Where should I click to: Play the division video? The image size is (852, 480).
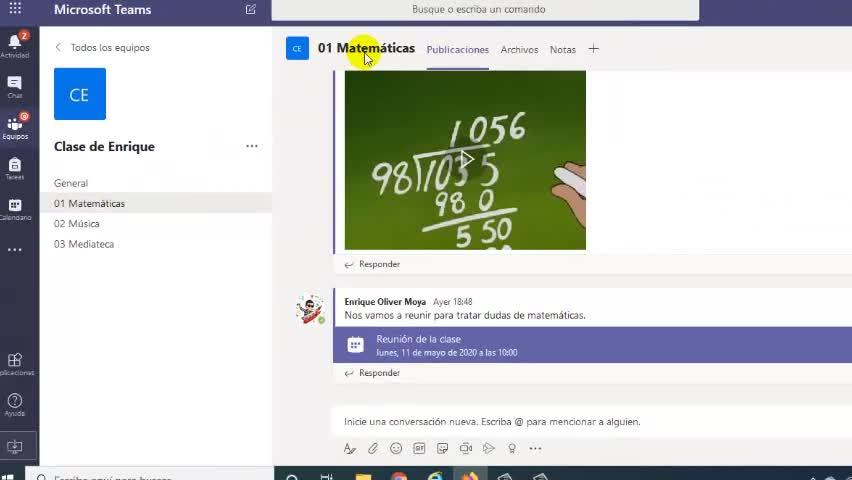pyautogui.click(x=467, y=159)
